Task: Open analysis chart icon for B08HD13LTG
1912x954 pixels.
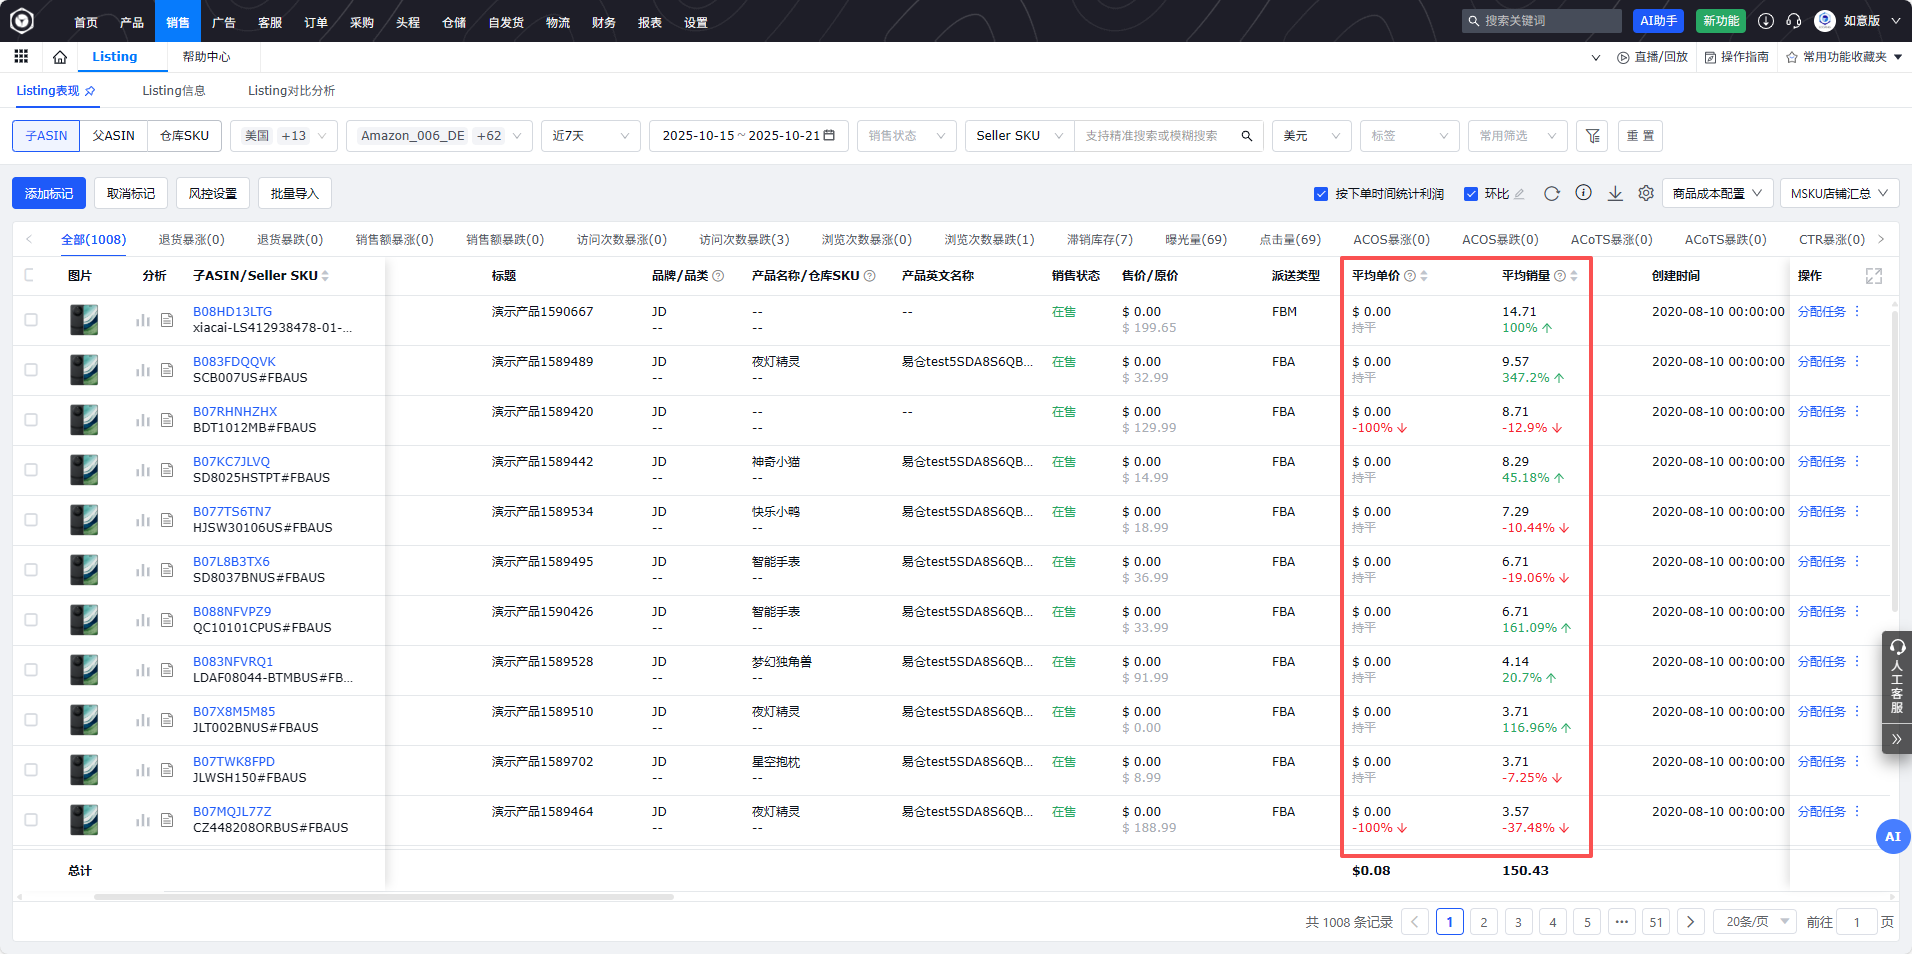Action: tap(143, 320)
